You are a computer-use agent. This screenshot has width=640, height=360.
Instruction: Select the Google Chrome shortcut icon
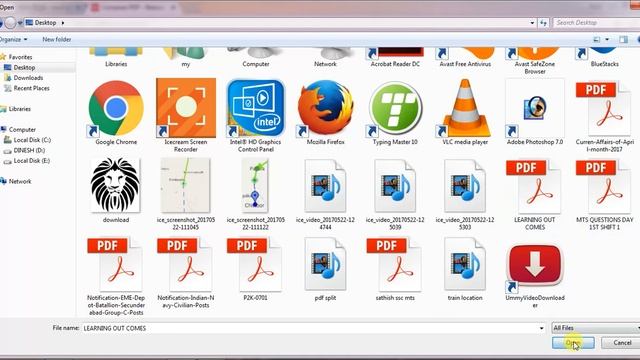(116, 109)
